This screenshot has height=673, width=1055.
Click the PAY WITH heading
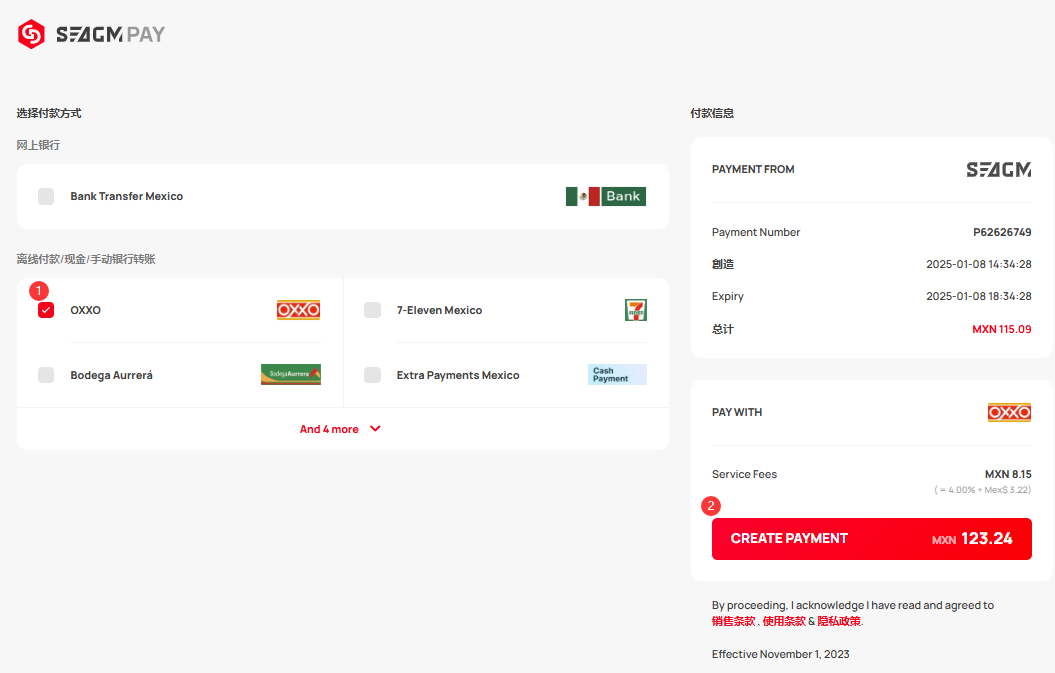point(737,413)
